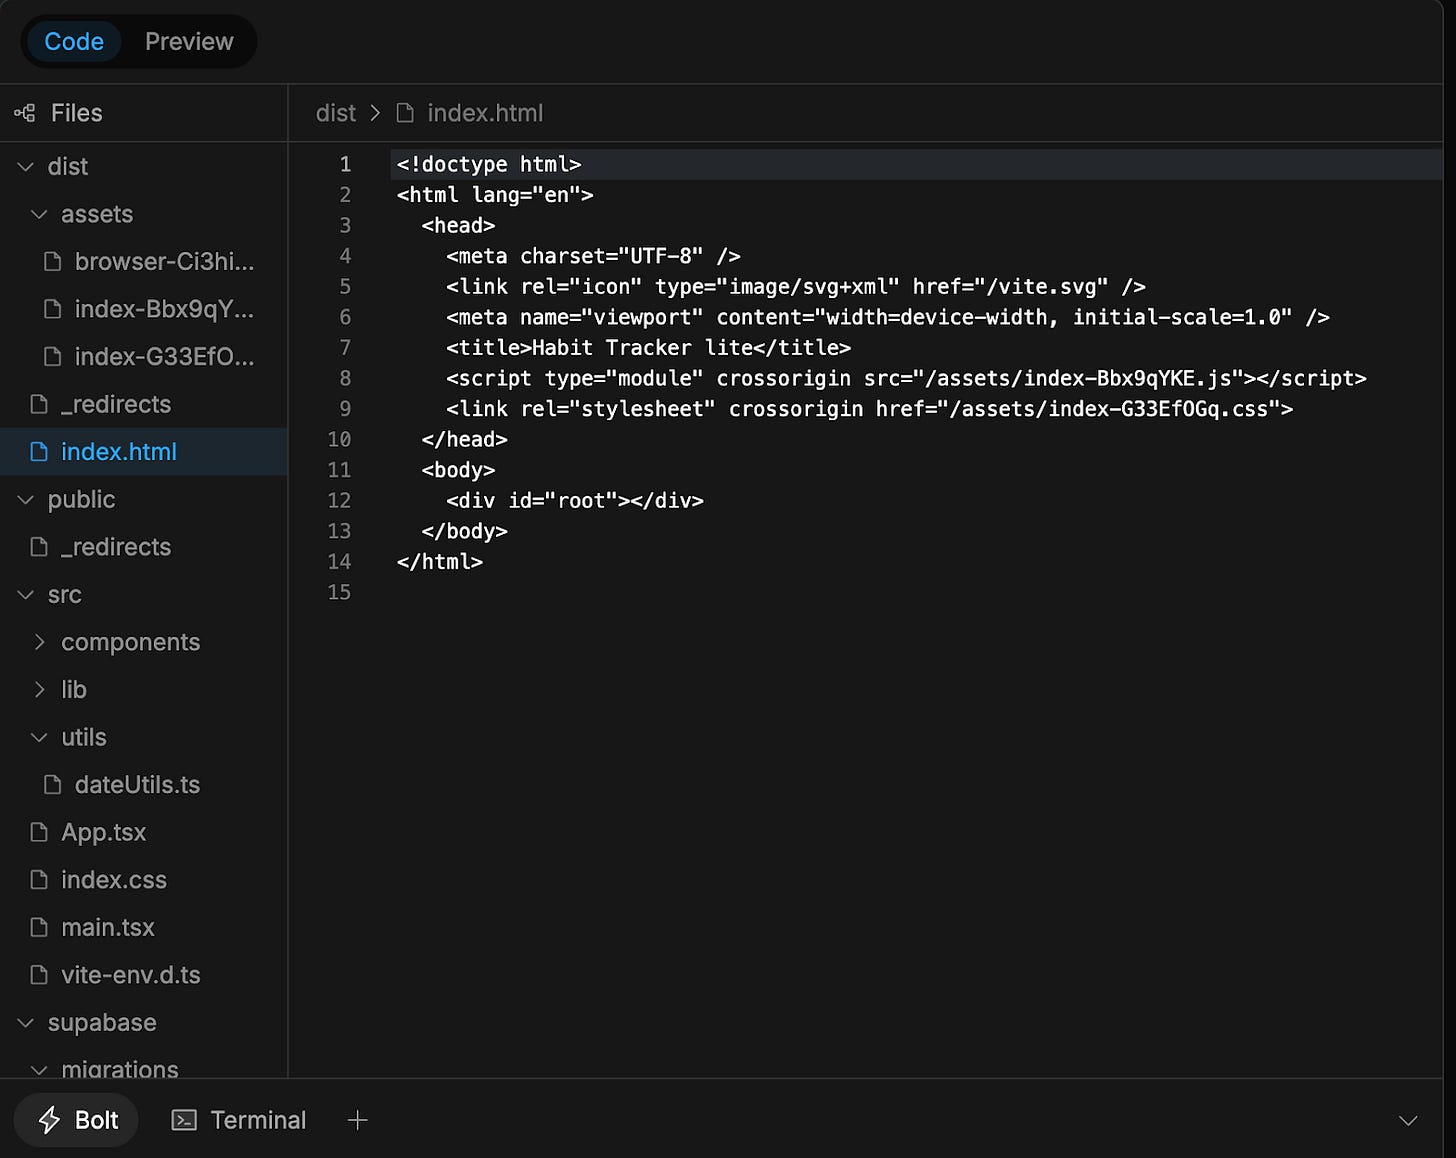
Task: Click the src folder label
Action: (65, 594)
